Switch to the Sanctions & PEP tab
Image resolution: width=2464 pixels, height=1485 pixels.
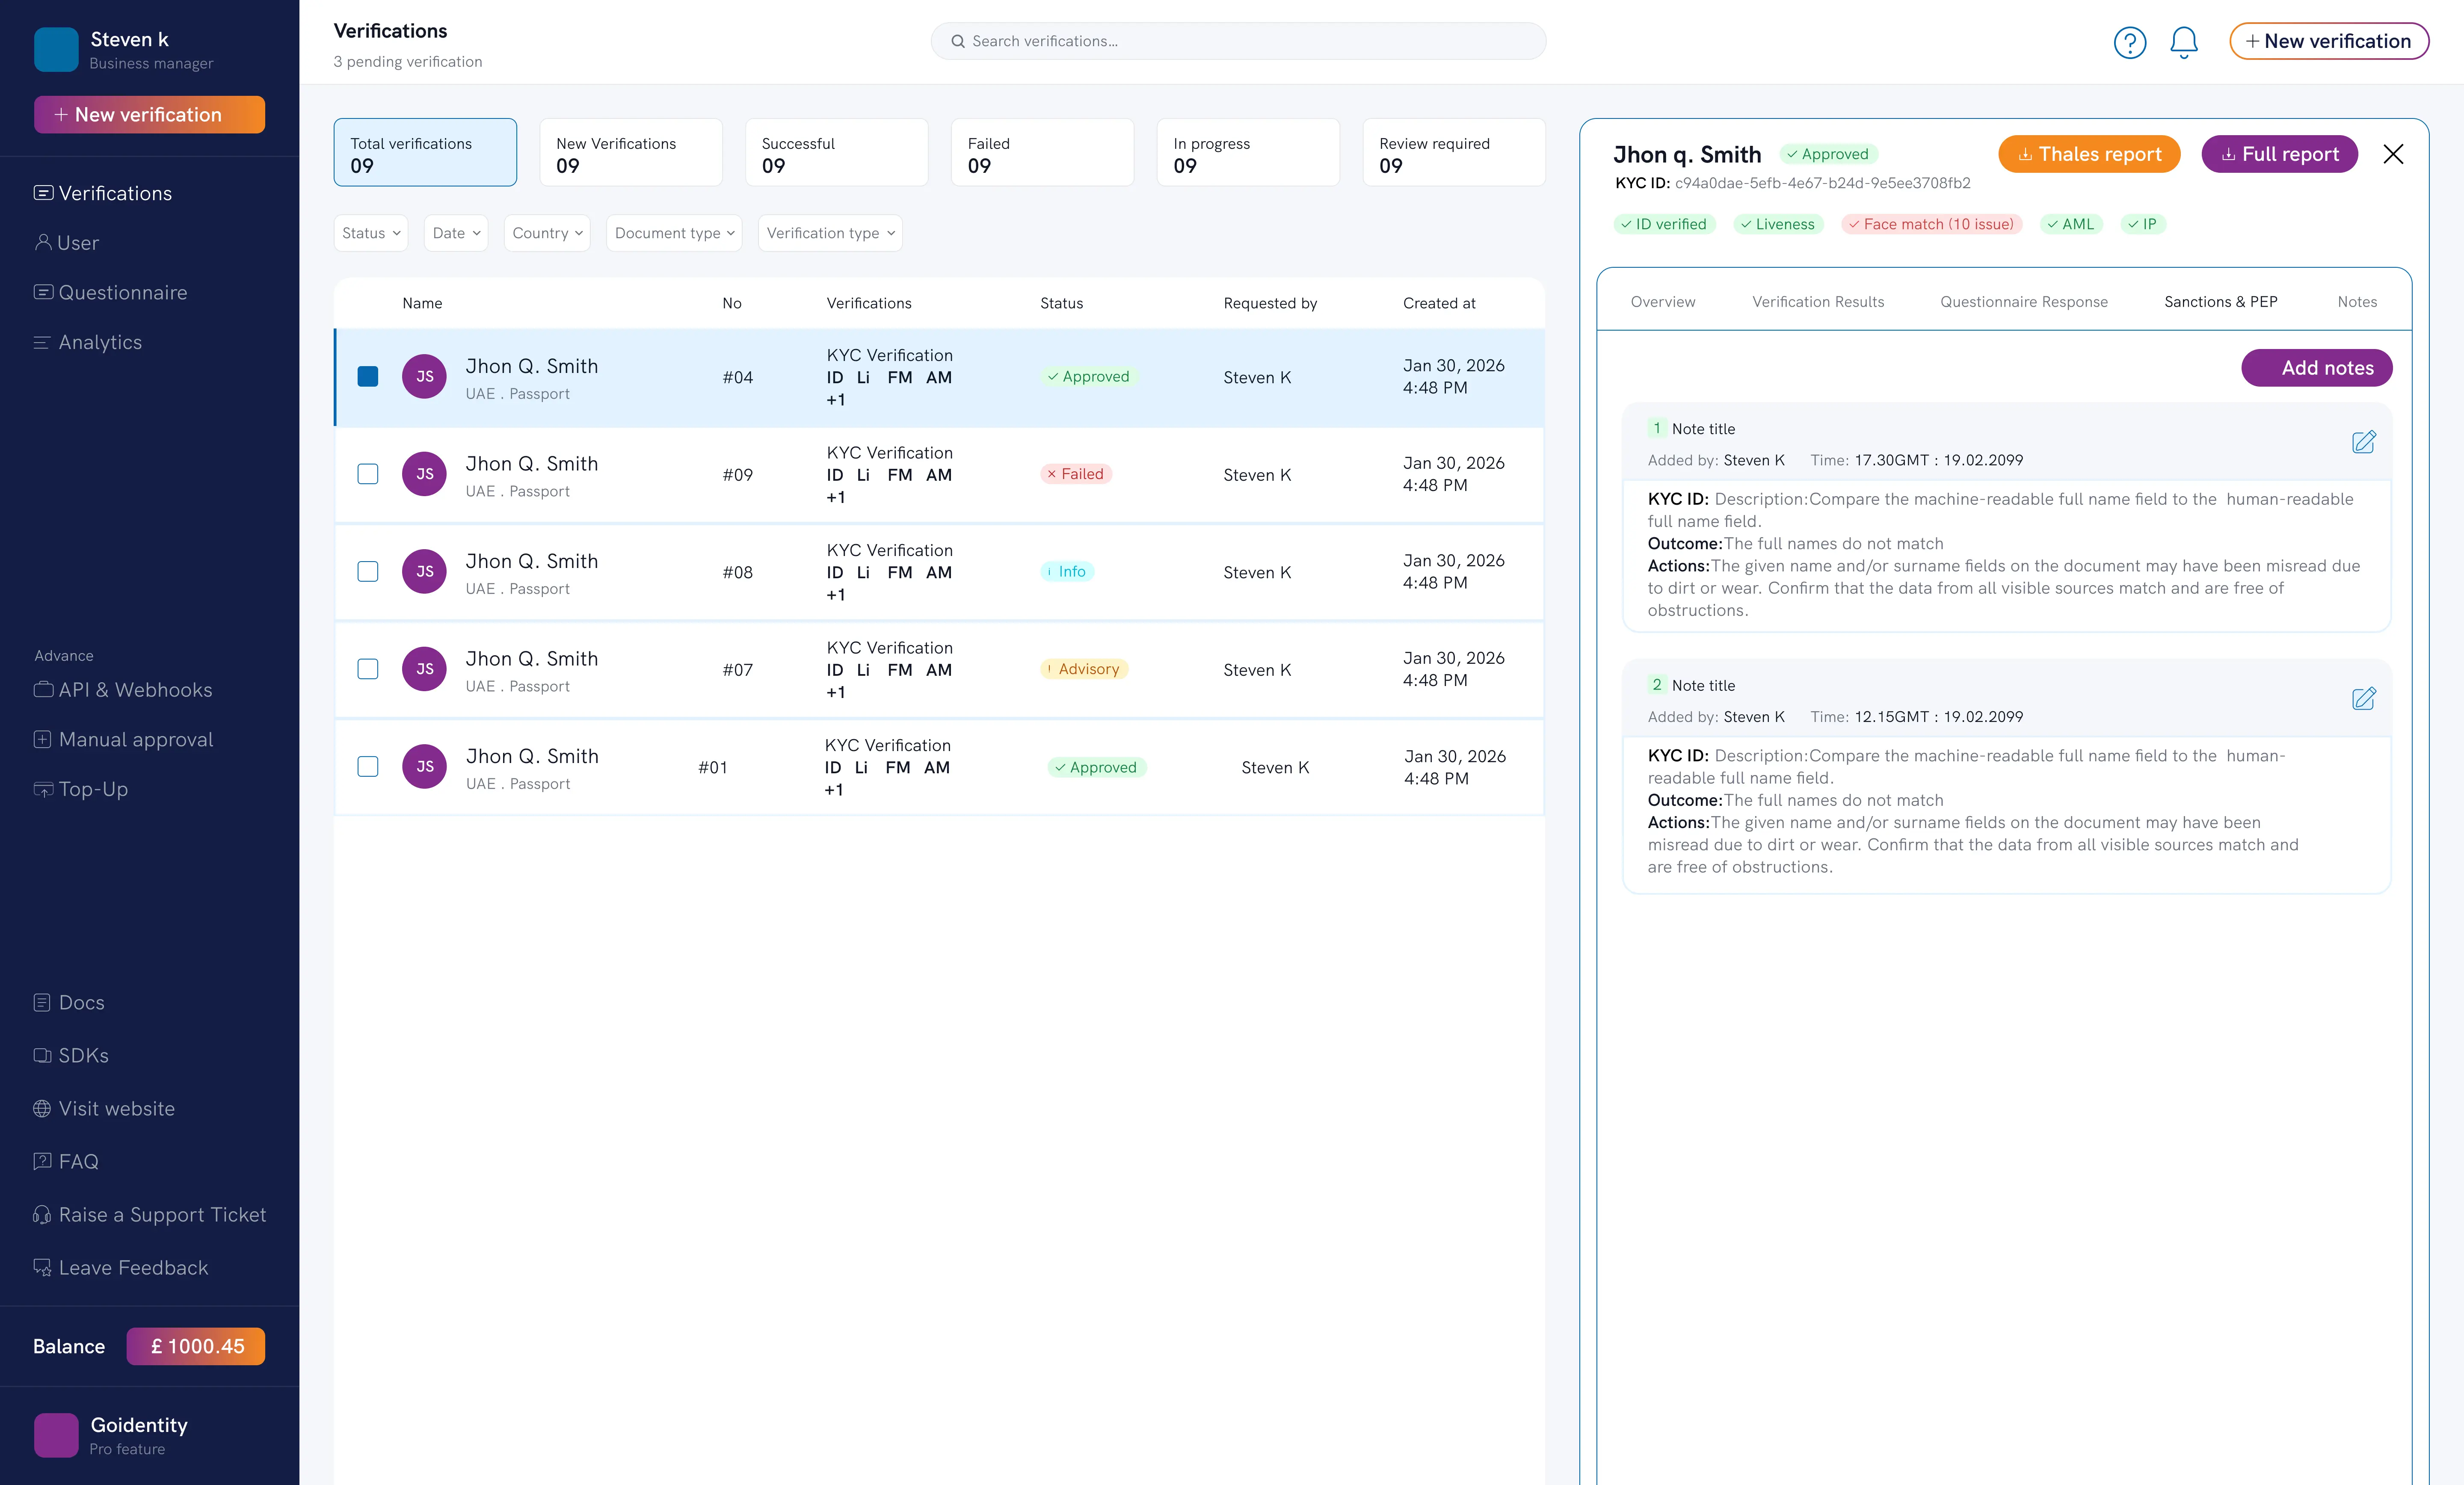[2221, 302]
